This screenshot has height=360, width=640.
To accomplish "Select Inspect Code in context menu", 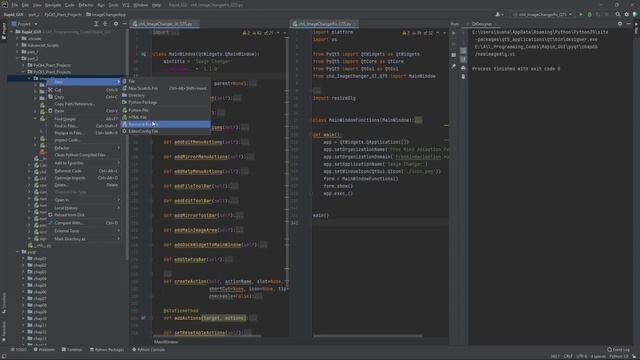I will tap(83, 140).
